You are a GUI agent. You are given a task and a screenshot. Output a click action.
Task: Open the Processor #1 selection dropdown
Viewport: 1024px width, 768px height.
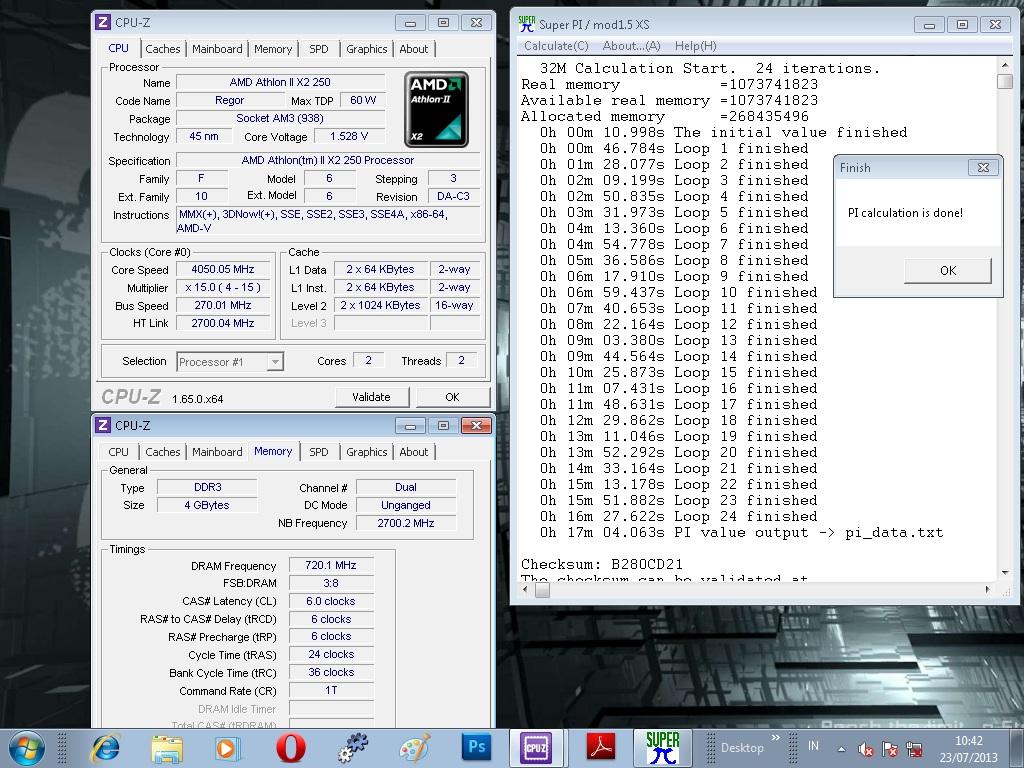coord(229,361)
